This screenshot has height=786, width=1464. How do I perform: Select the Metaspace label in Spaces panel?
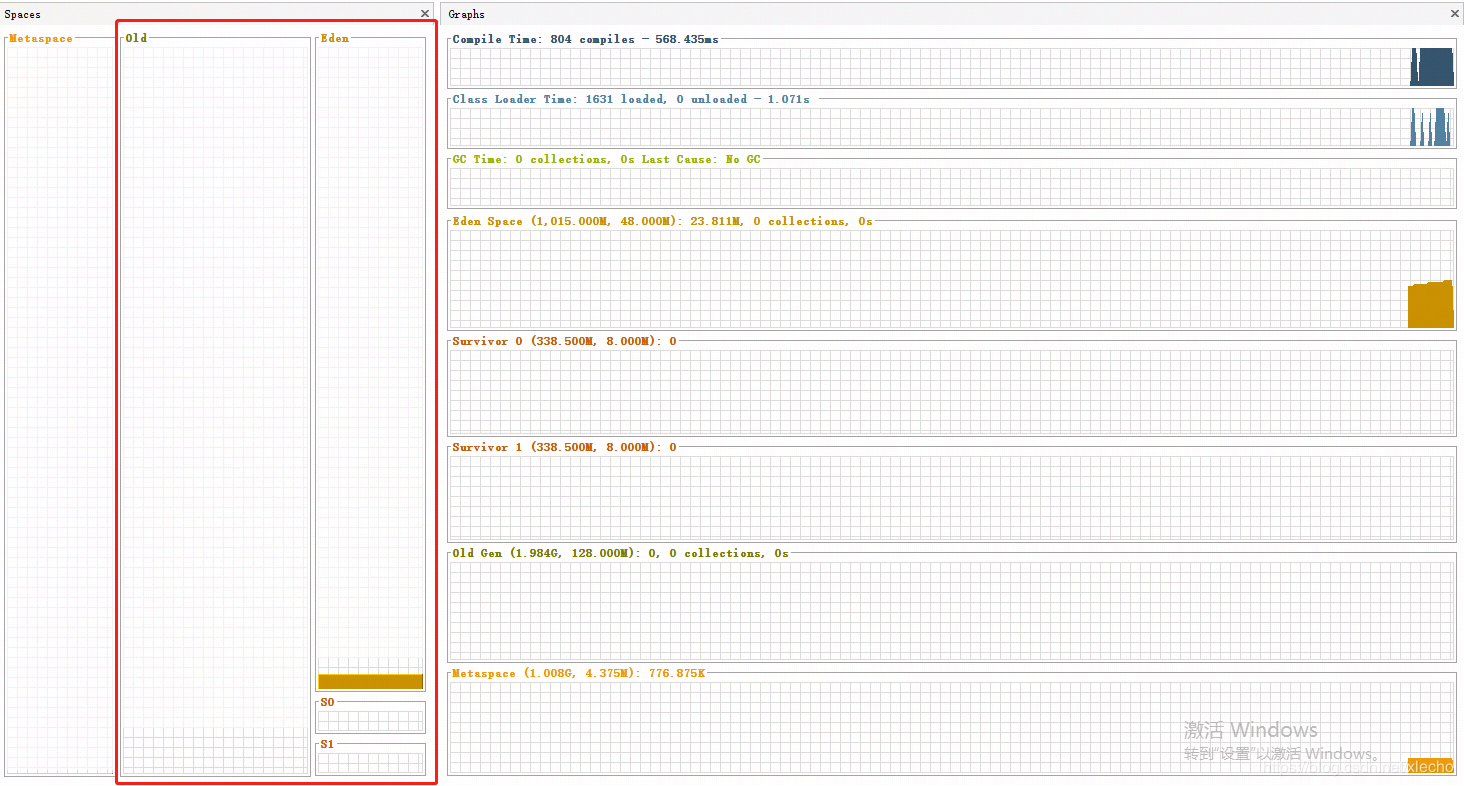click(x=41, y=38)
